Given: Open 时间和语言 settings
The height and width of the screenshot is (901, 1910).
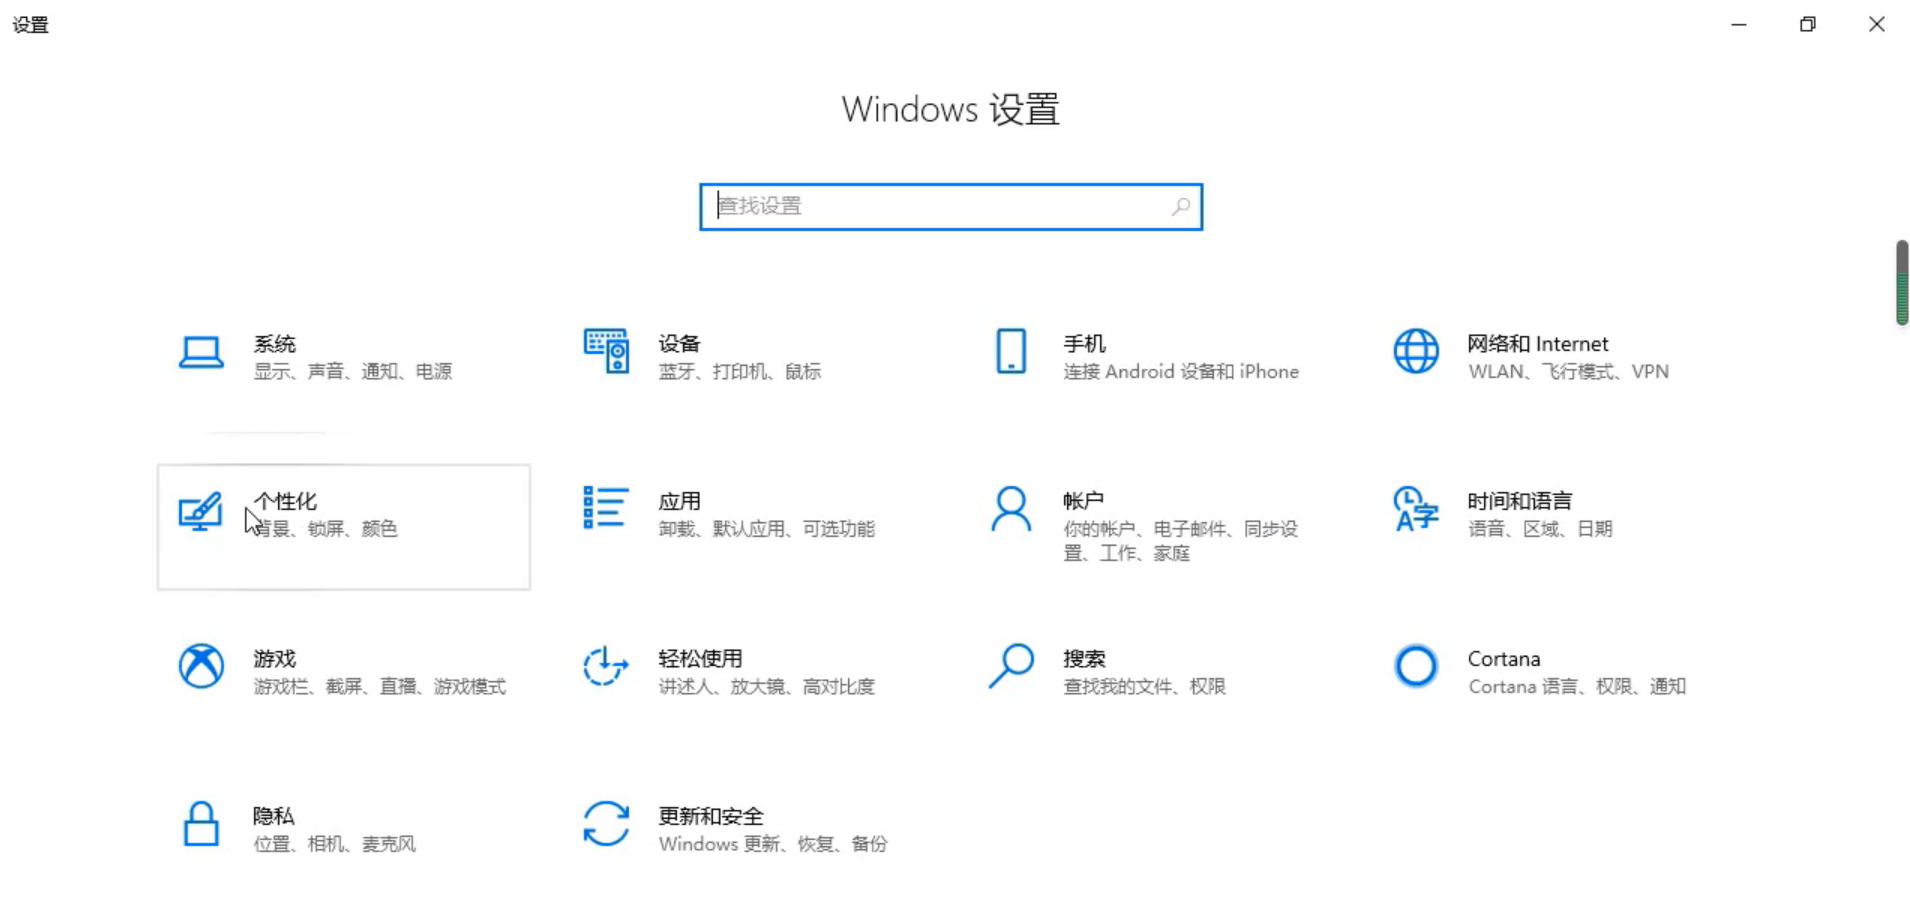Looking at the screenshot, I should [x=1520, y=515].
